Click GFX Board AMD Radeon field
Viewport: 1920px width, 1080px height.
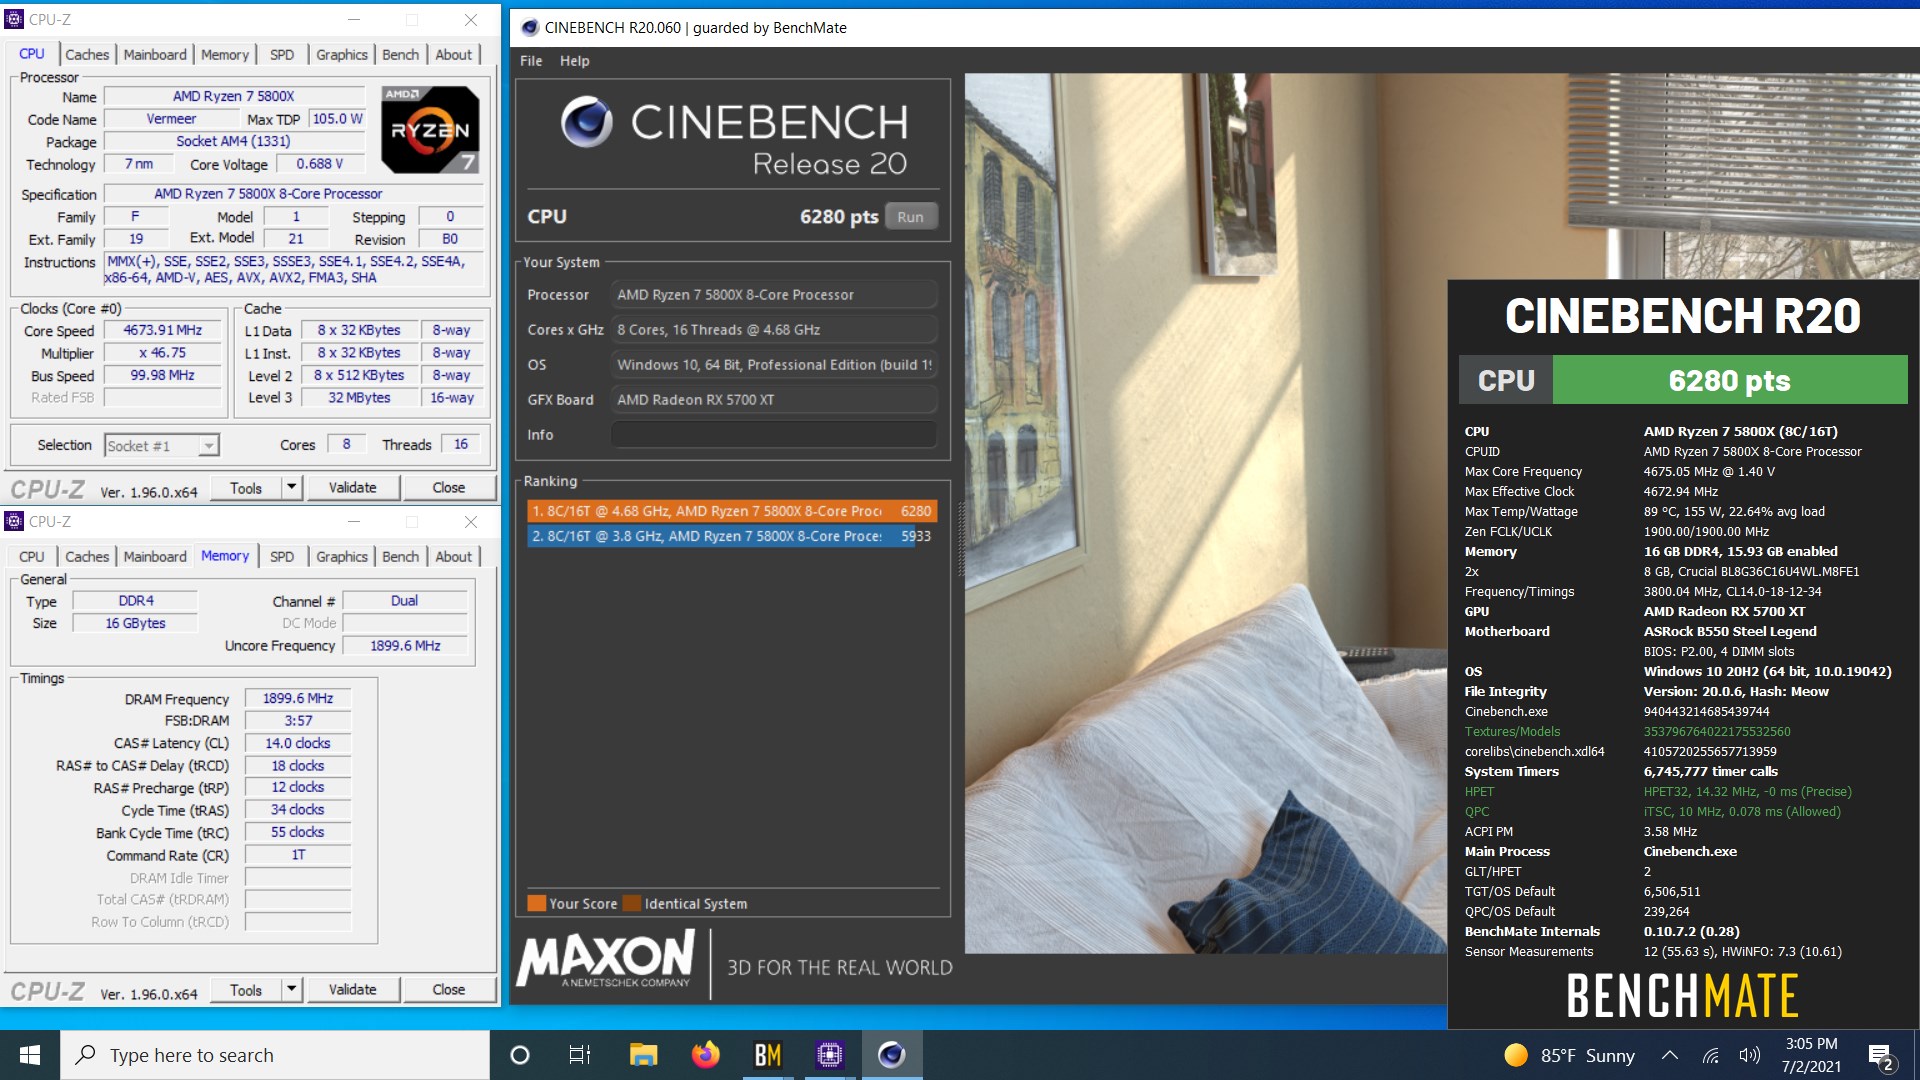tap(774, 400)
